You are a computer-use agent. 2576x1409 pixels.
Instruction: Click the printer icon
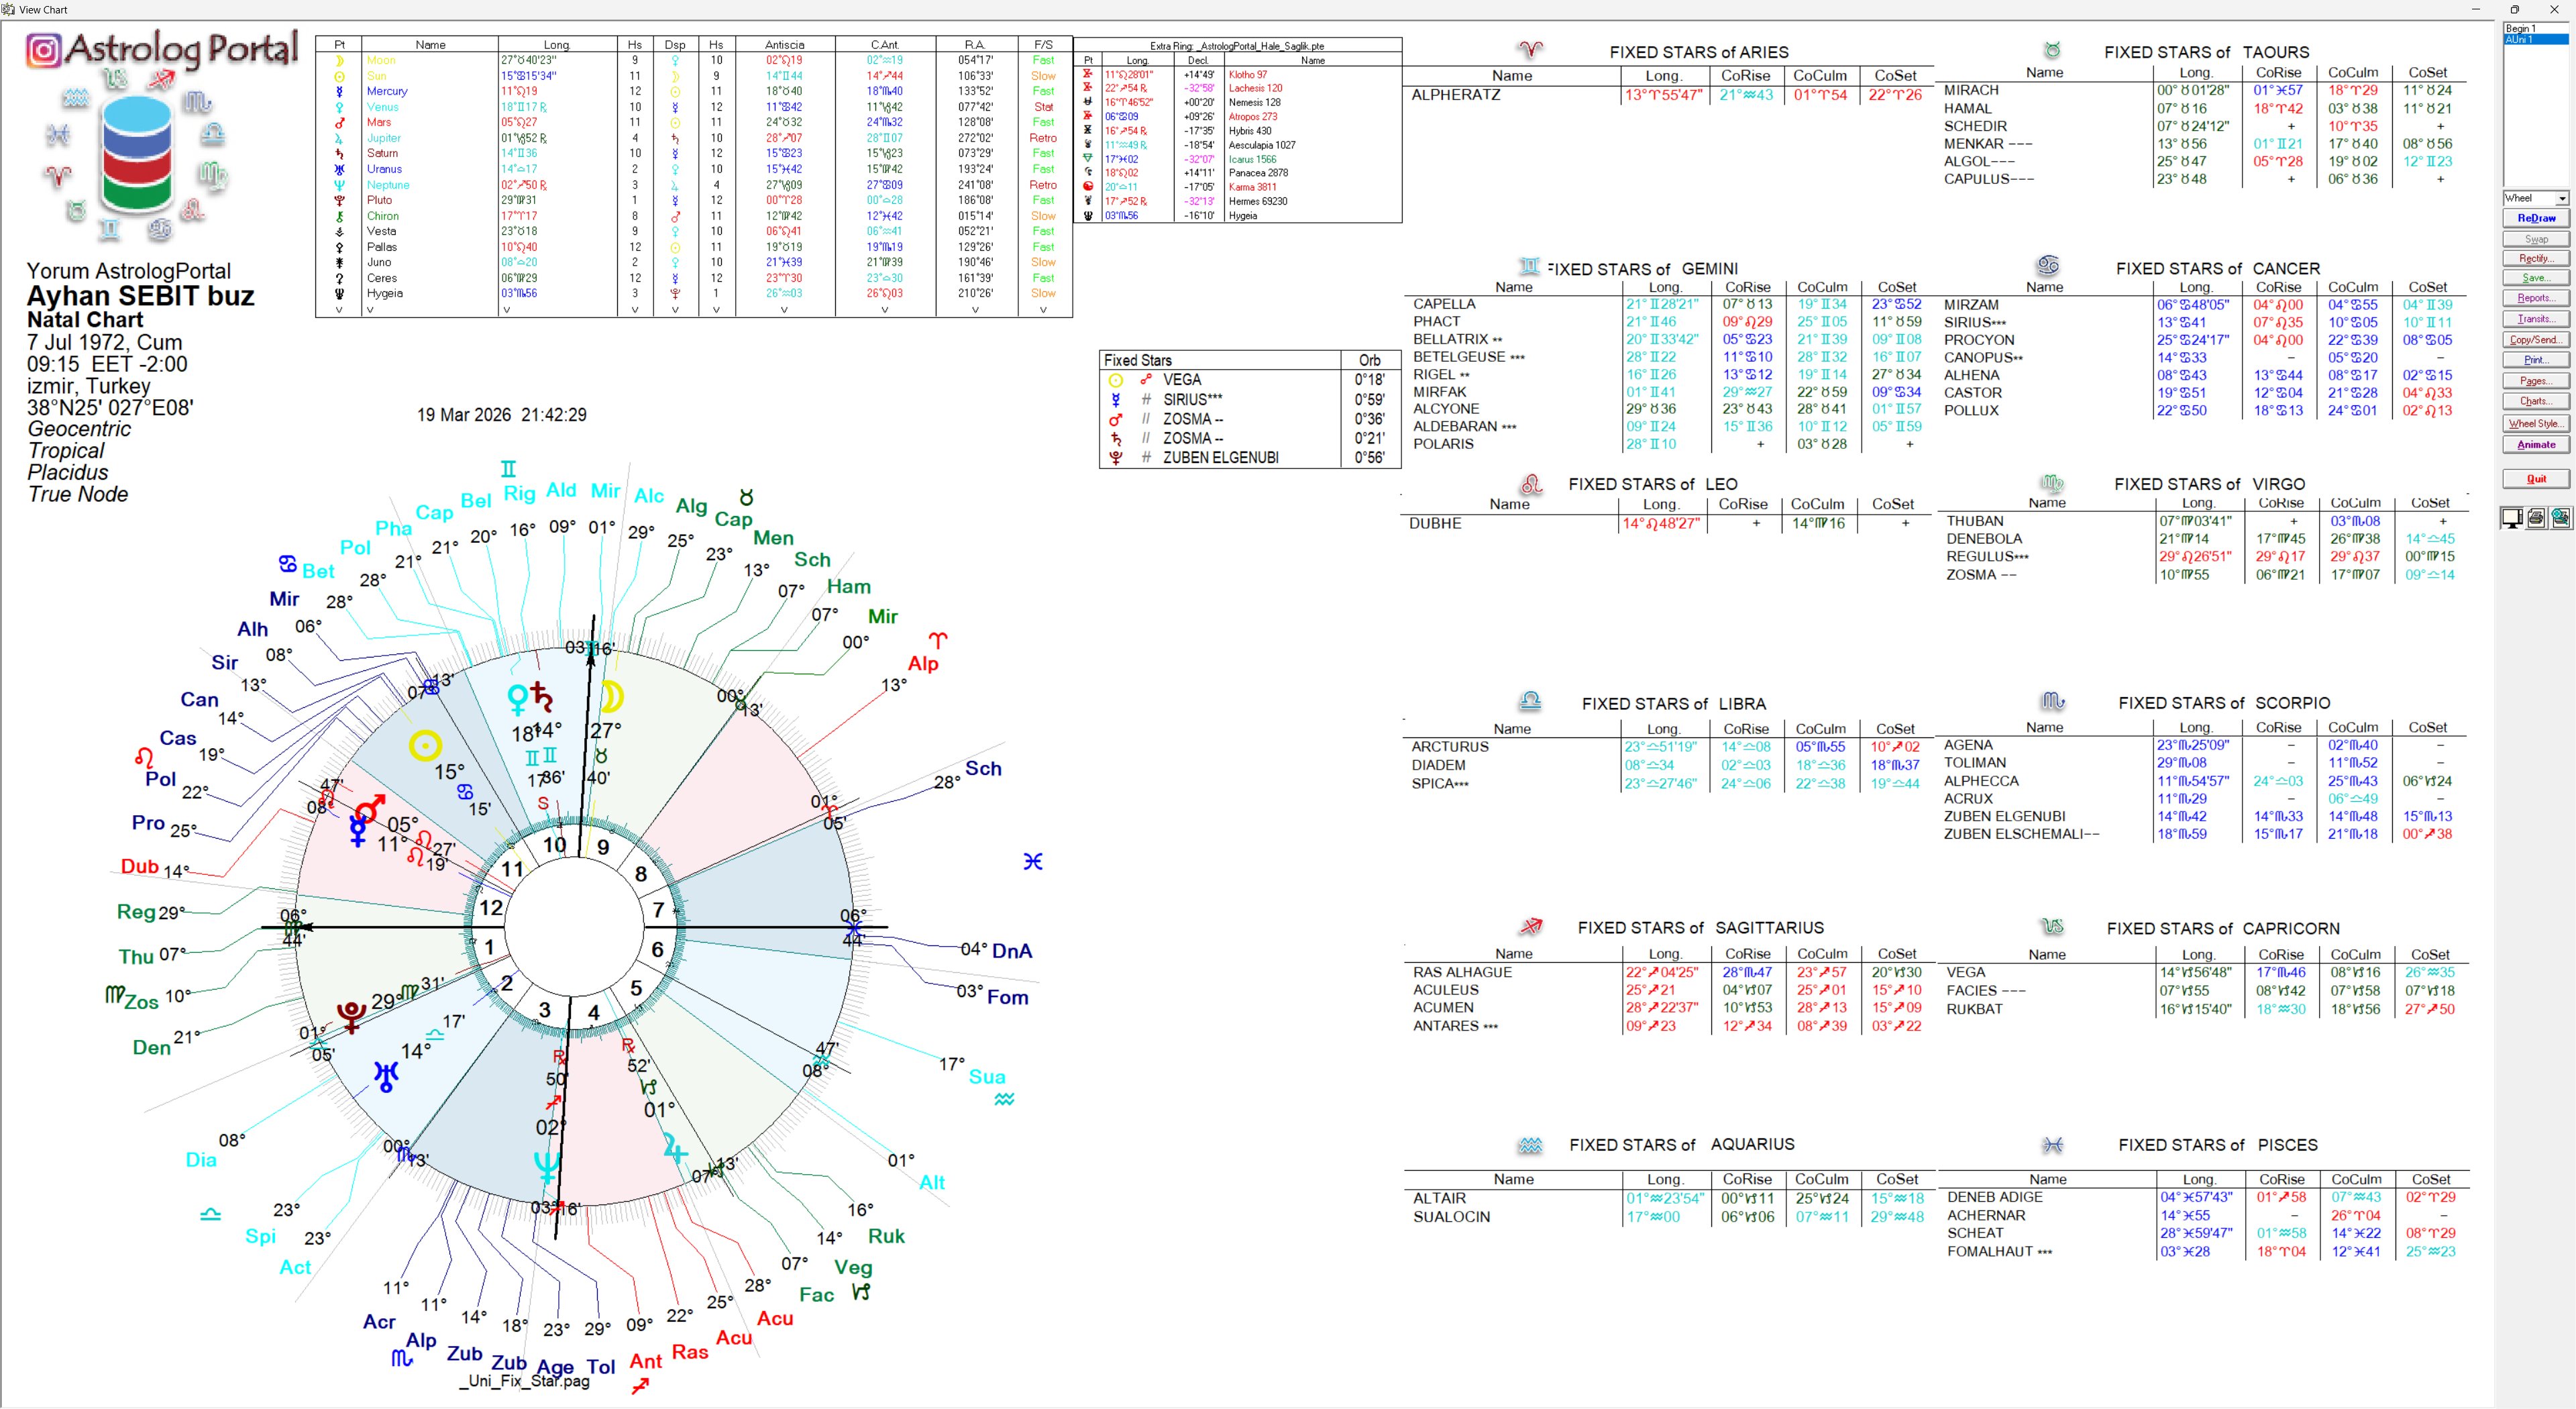pyautogui.click(x=2536, y=518)
